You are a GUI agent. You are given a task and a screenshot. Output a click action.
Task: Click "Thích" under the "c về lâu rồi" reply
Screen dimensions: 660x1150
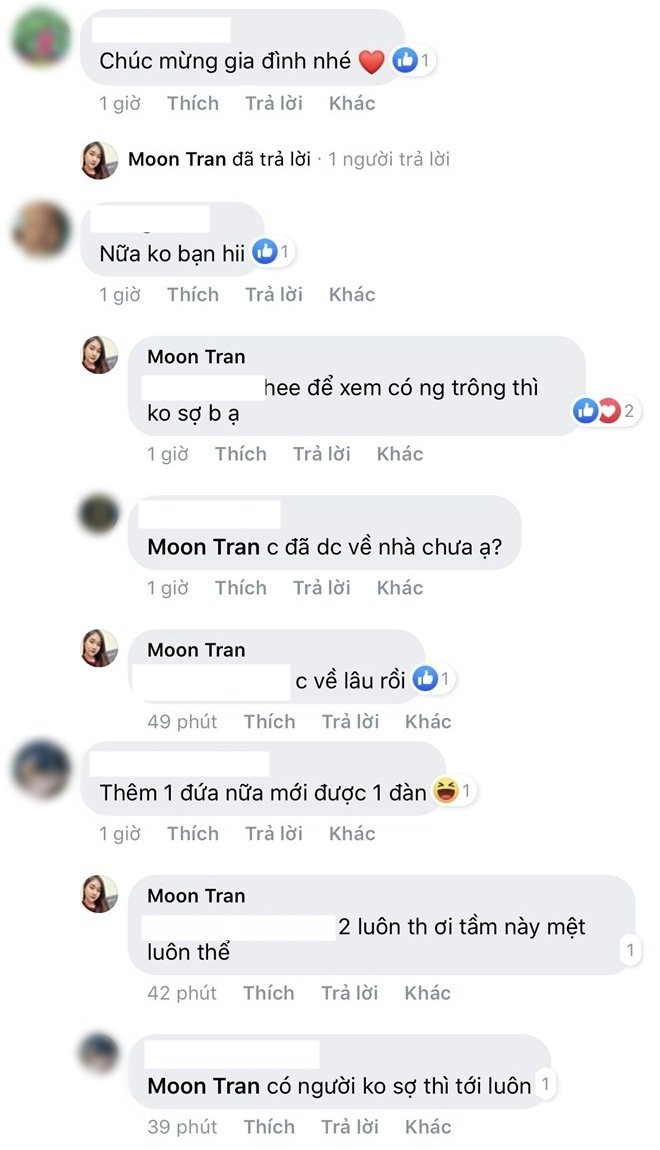[x=269, y=721]
